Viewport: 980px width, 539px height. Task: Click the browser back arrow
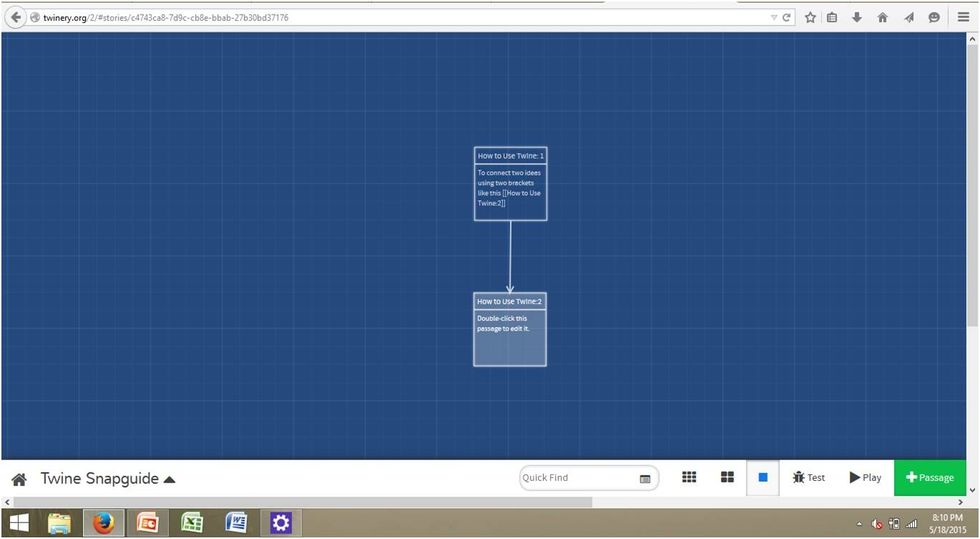coord(16,17)
